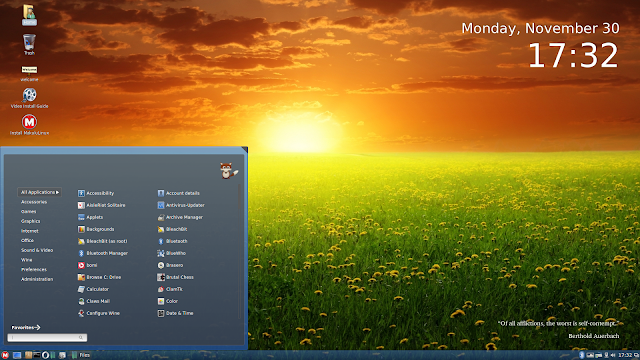
Task: Select the Office category
Action: [x=27, y=240]
